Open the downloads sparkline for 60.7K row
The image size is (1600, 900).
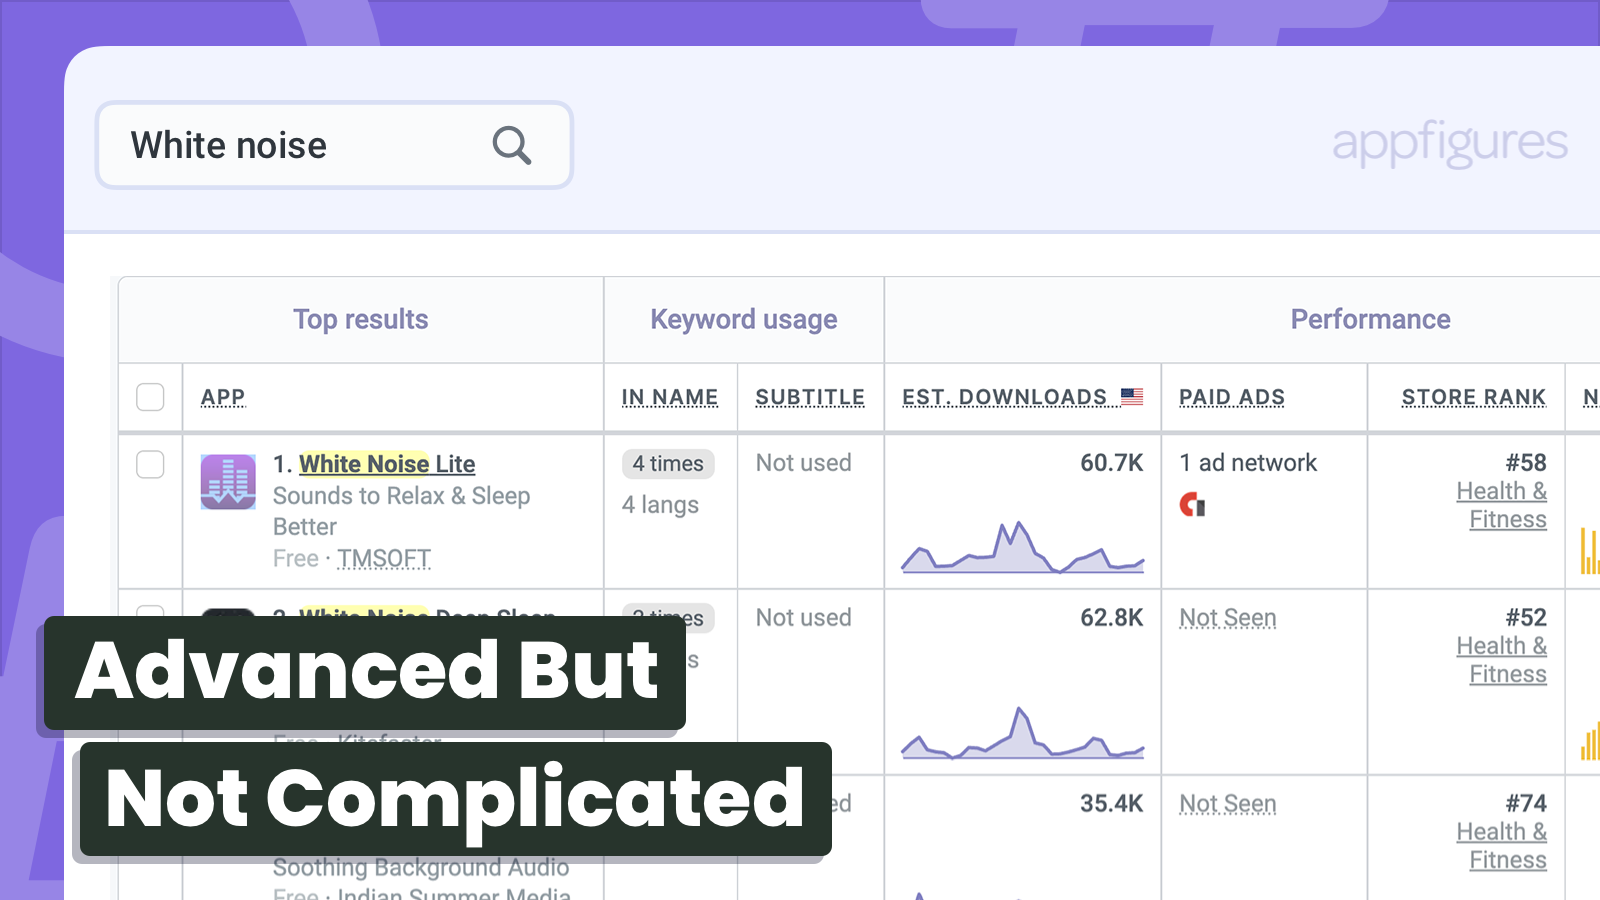coord(1022,547)
